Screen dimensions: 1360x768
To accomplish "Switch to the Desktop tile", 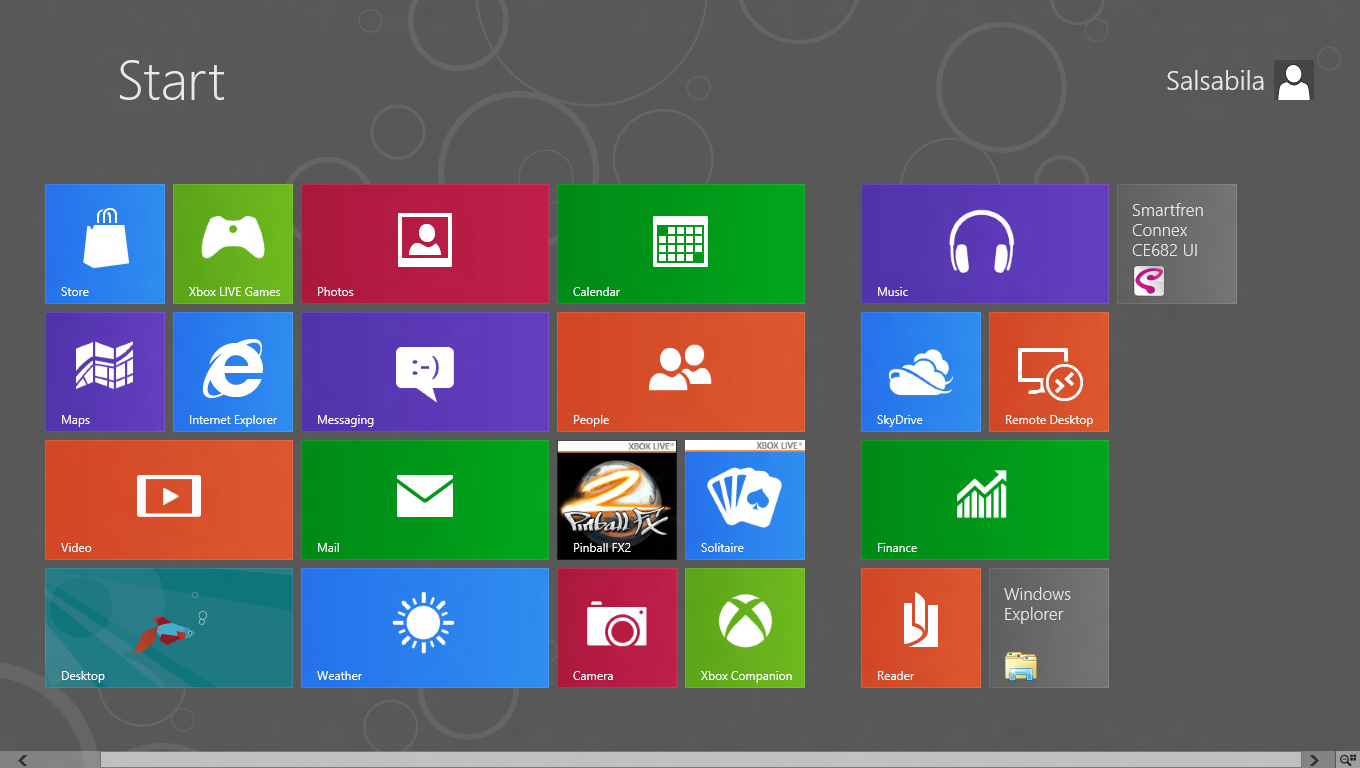I will [x=168, y=627].
